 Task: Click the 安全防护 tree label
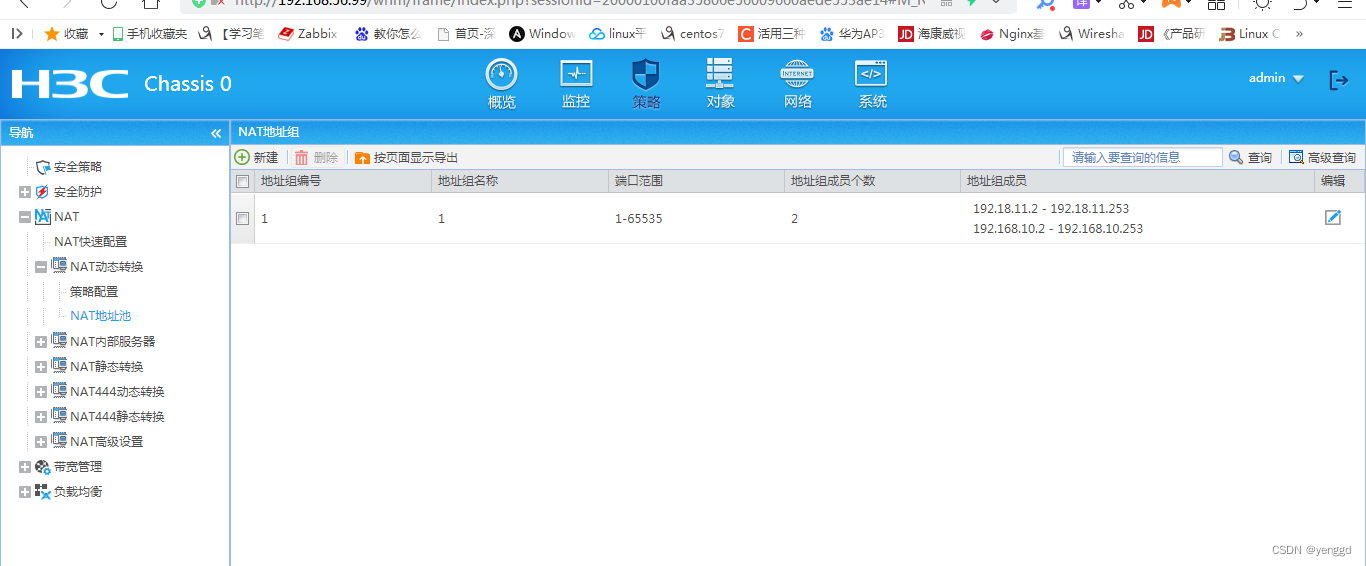(x=78, y=192)
